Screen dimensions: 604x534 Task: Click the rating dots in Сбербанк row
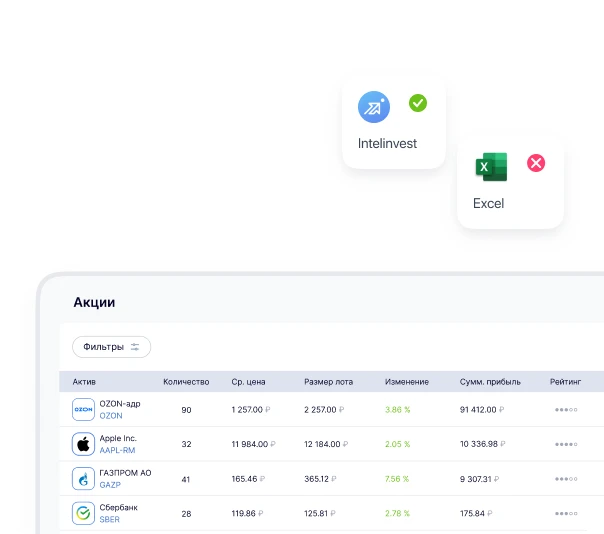coord(566,513)
